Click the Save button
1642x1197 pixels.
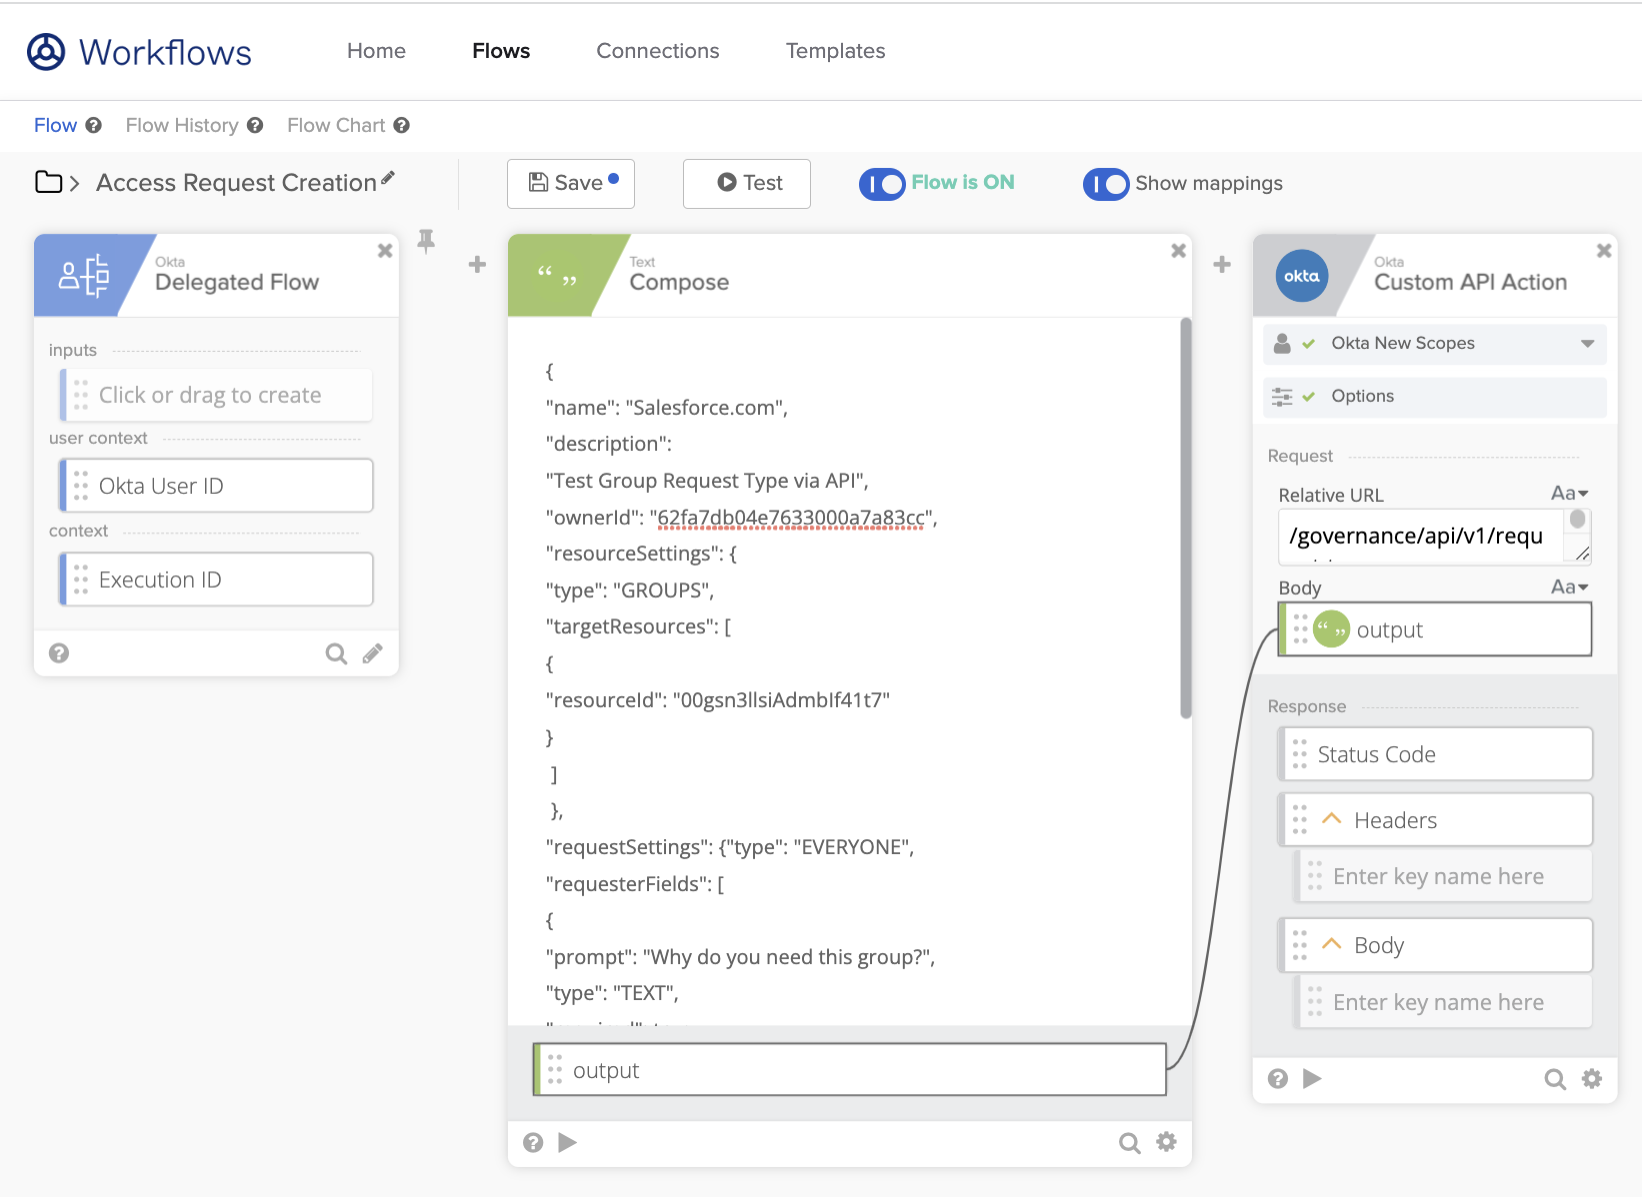570,183
